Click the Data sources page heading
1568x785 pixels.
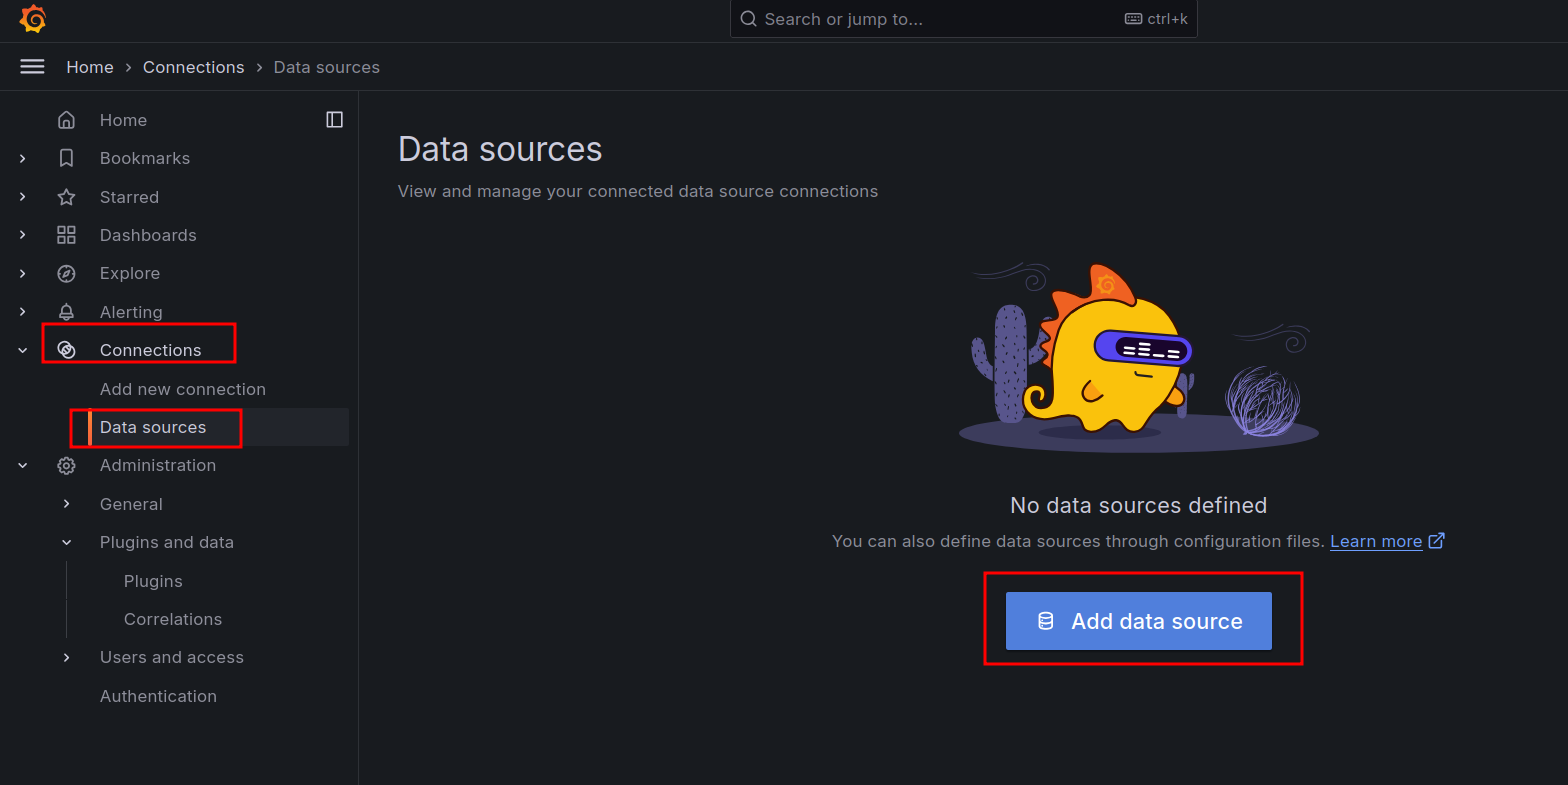click(x=500, y=149)
